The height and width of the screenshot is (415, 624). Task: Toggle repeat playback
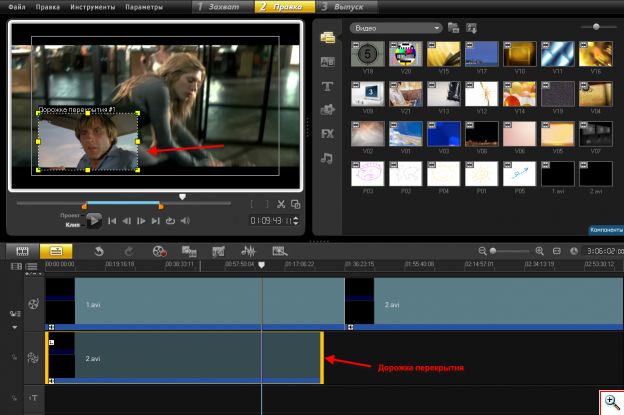170,221
